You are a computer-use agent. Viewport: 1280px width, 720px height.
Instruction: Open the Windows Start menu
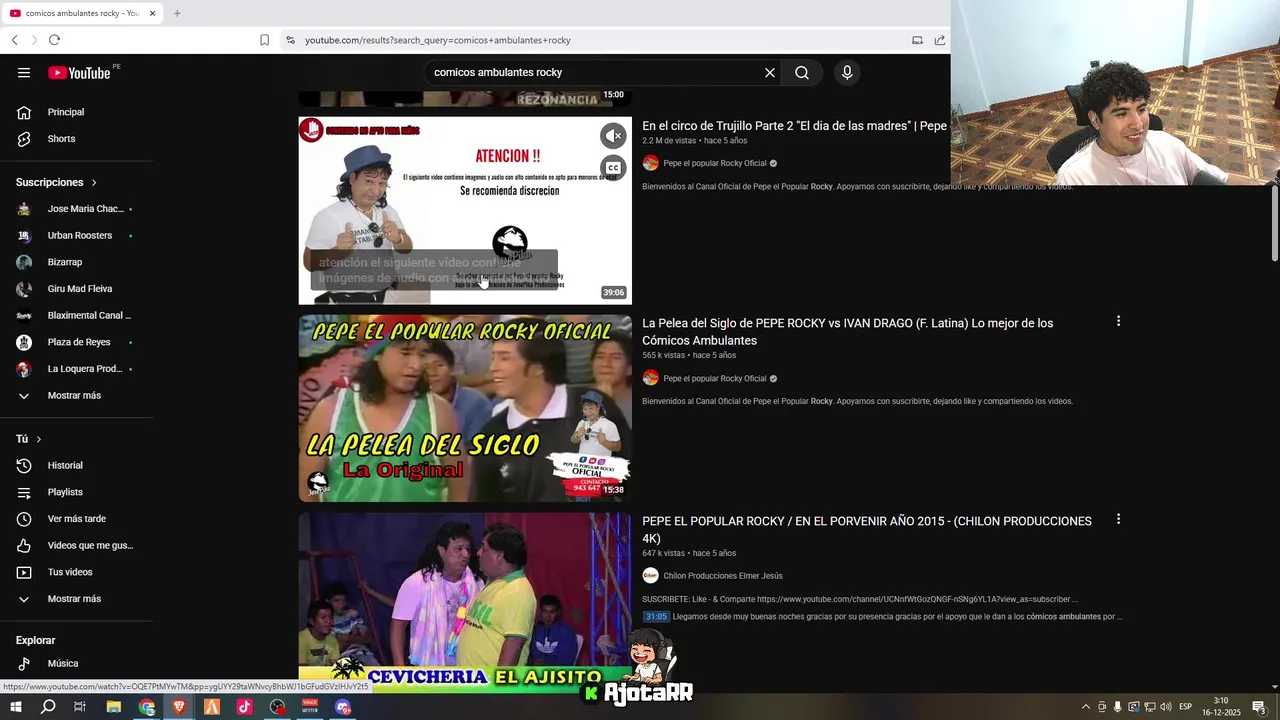coord(15,707)
